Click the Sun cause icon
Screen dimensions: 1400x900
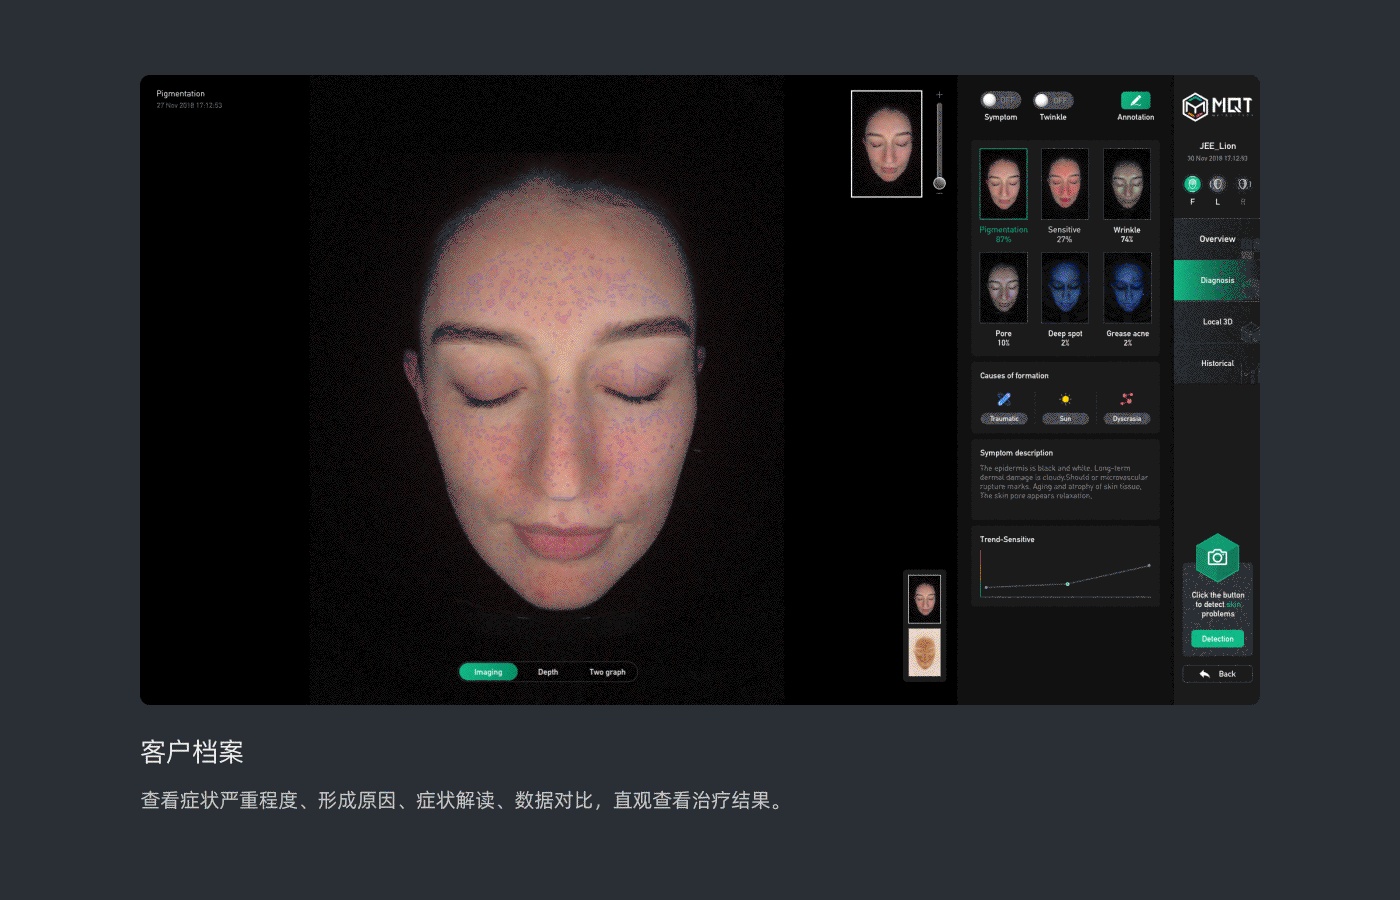point(1065,399)
